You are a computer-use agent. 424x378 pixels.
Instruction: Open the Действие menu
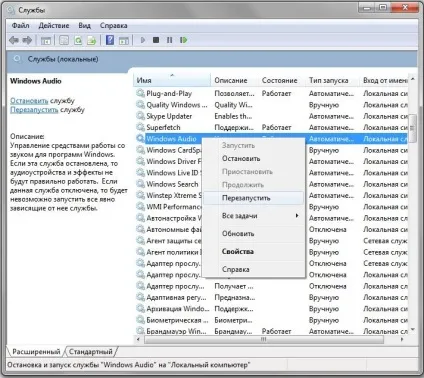[x=54, y=26]
